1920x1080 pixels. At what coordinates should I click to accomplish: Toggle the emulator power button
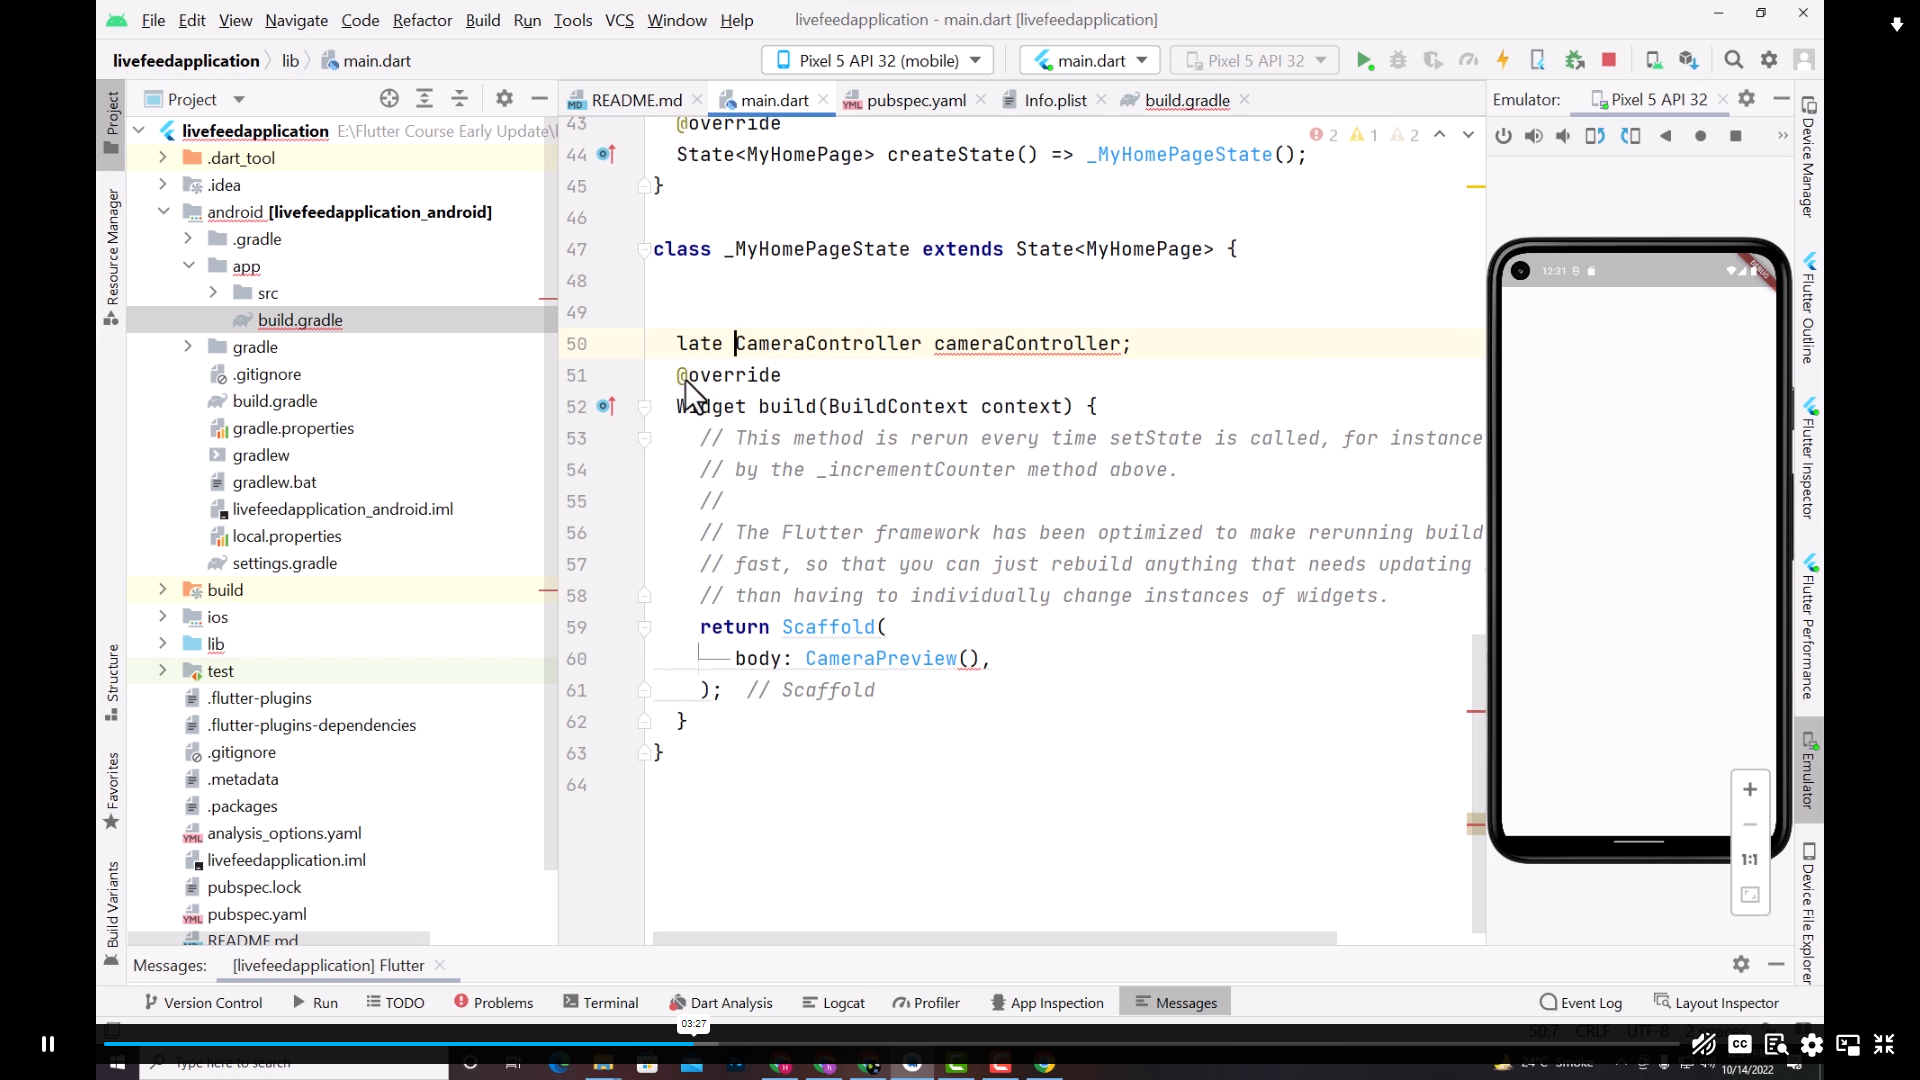(1503, 136)
